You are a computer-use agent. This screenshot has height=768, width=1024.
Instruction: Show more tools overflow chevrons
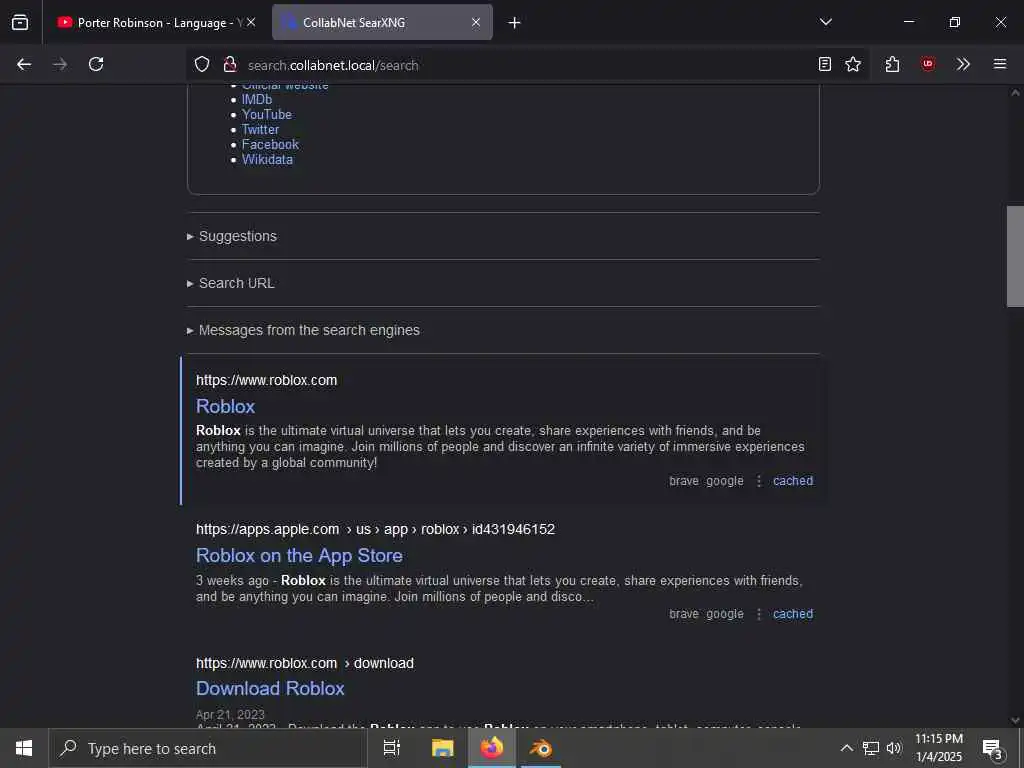click(x=963, y=64)
